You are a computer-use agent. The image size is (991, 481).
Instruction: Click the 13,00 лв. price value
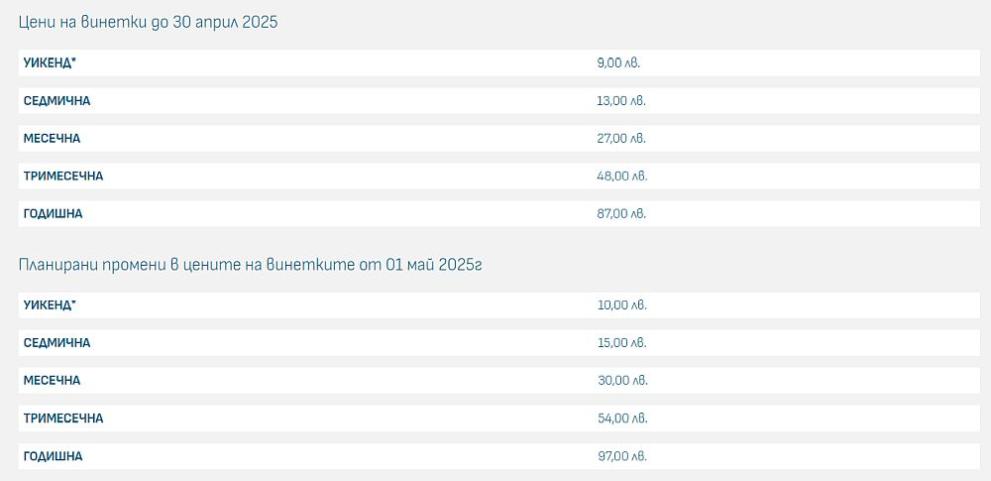point(621,101)
